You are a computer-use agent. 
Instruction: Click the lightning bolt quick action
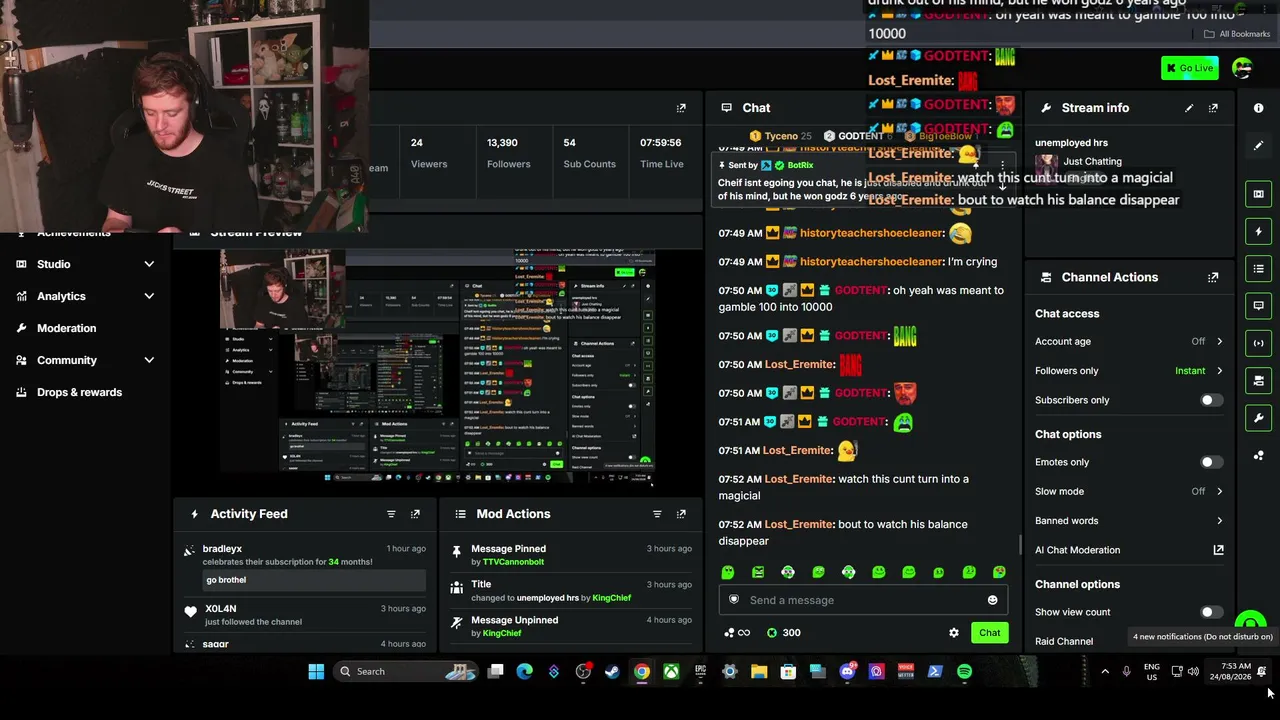tap(1259, 231)
